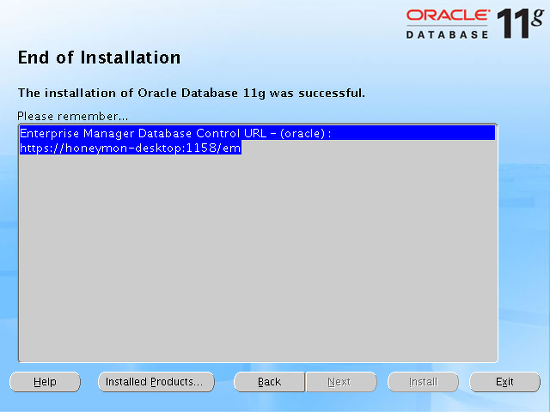Click Installed Products... button
Screen dimensions: 550x412
click(x=156, y=382)
